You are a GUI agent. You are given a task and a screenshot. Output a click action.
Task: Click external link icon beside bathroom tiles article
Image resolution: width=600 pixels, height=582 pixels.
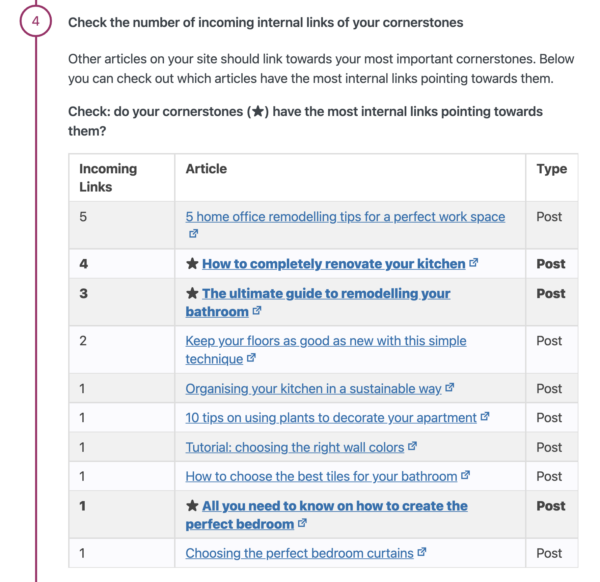(465, 475)
